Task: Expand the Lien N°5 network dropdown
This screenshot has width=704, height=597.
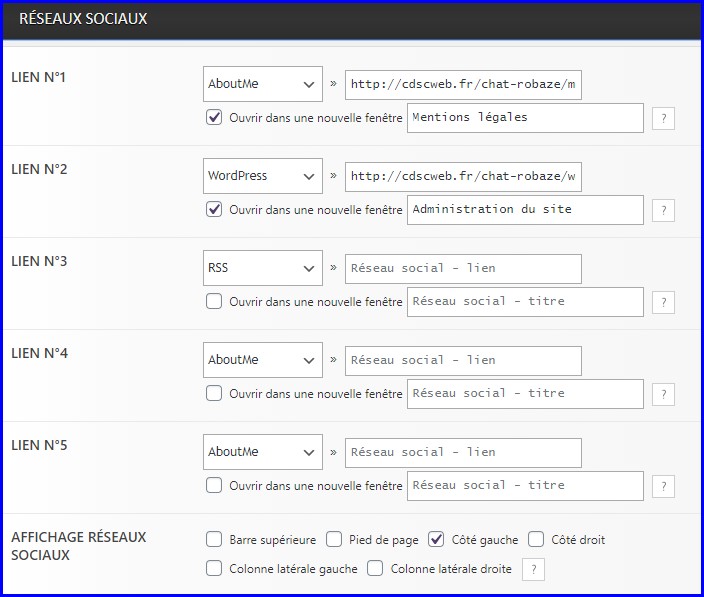Action: click(x=262, y=452)
